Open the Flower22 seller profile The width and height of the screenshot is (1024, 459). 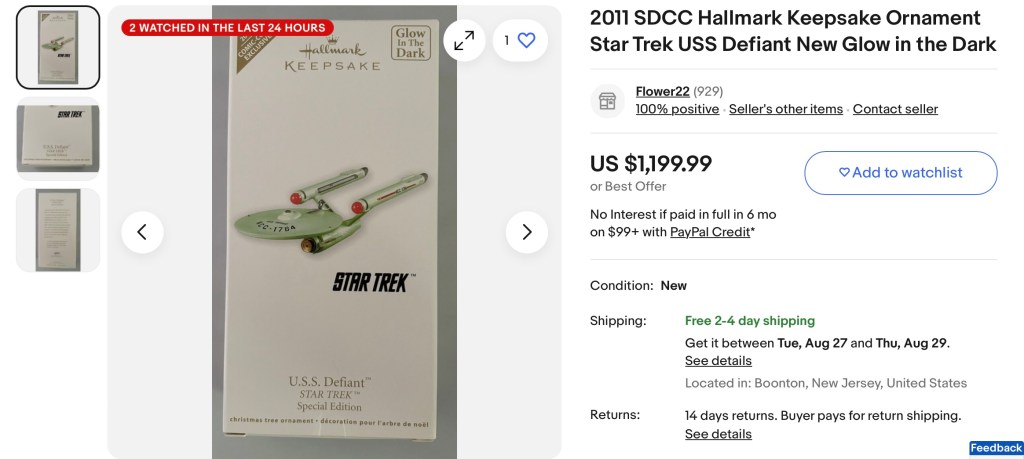(662, 92)
